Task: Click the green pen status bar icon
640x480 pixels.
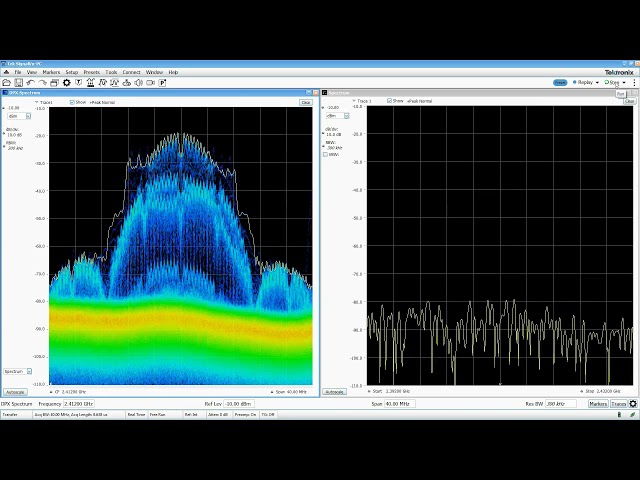Action: pyautogui.click(x=632, y=415)
